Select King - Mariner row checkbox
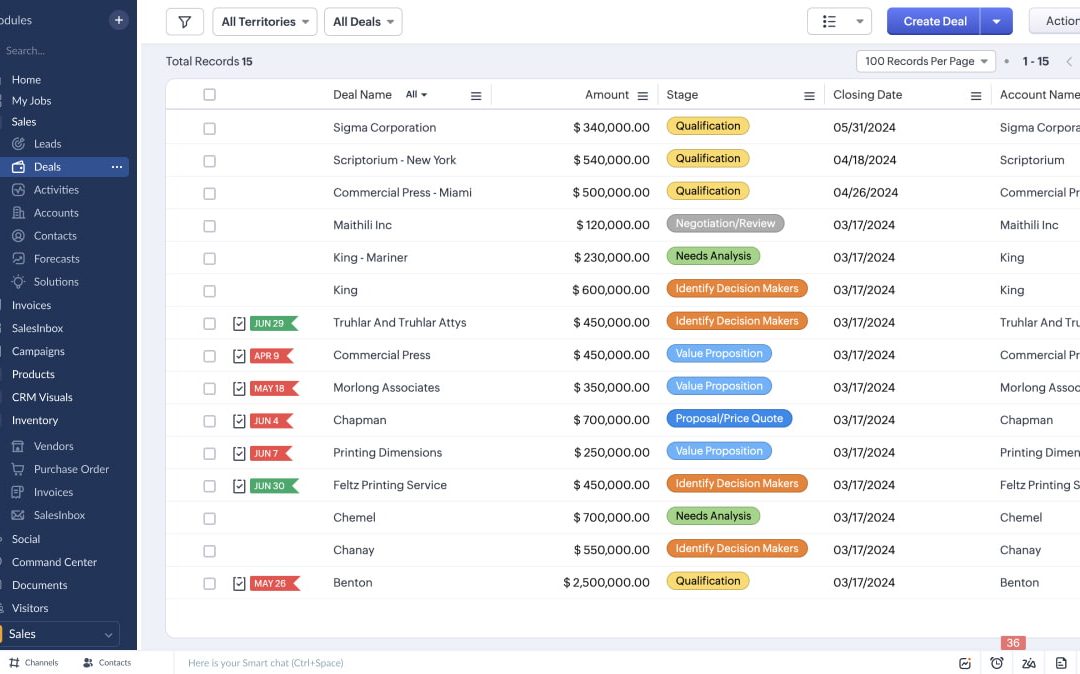This screenshot has height=674, width=1080. [x=209, y=258]
